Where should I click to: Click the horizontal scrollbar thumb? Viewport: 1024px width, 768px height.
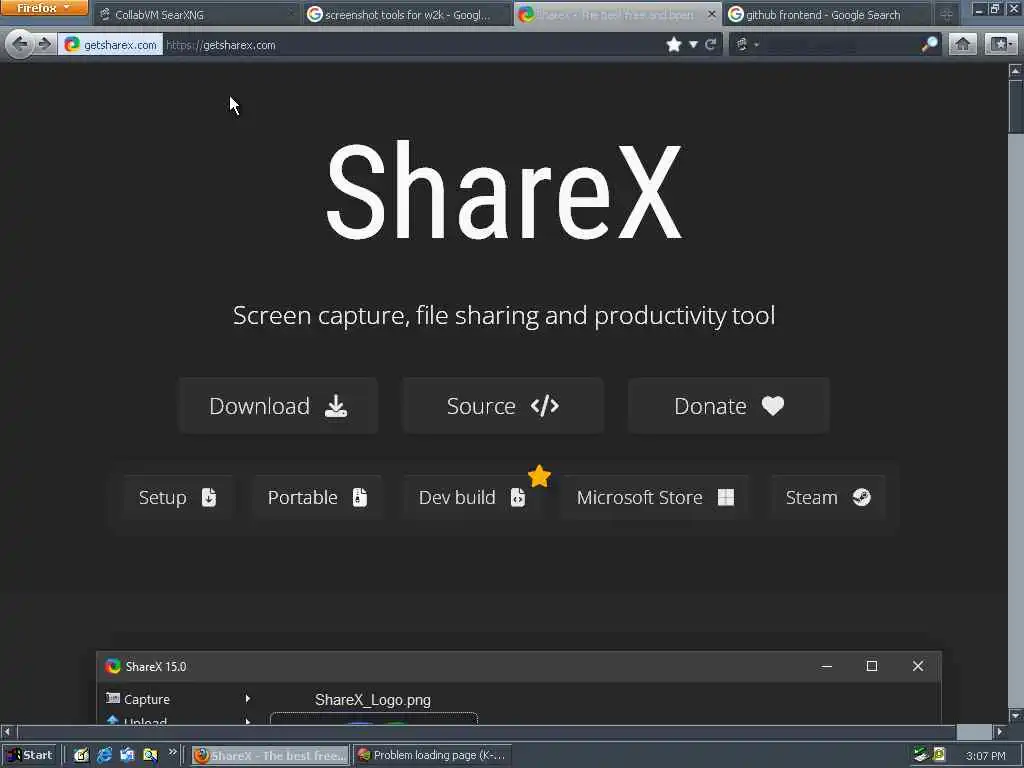974,731
